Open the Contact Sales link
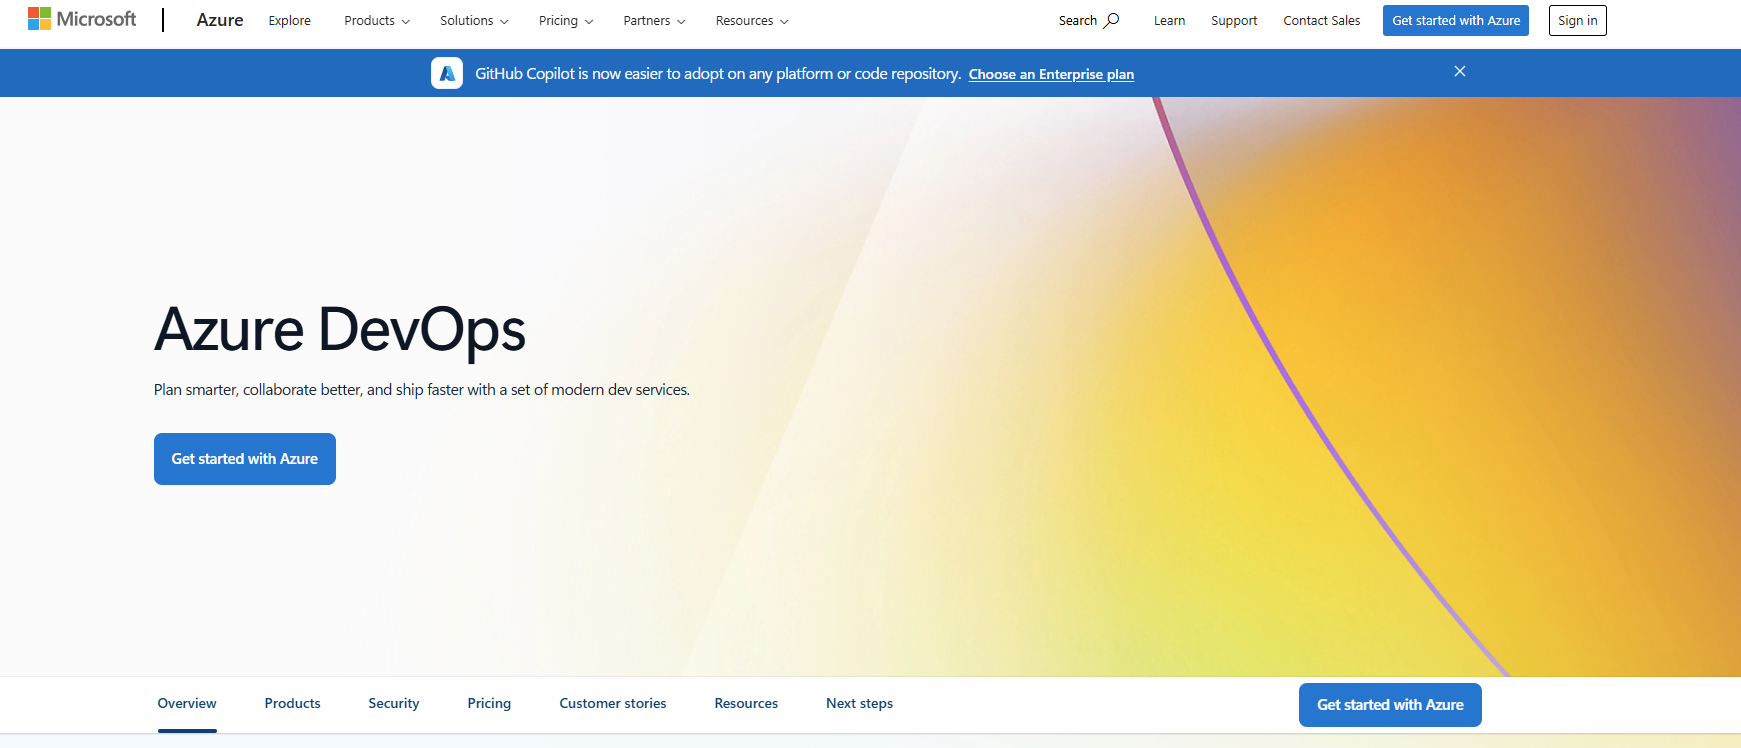The height and width of the screenshot is (748, 1741). click(x=1322, y=21)
